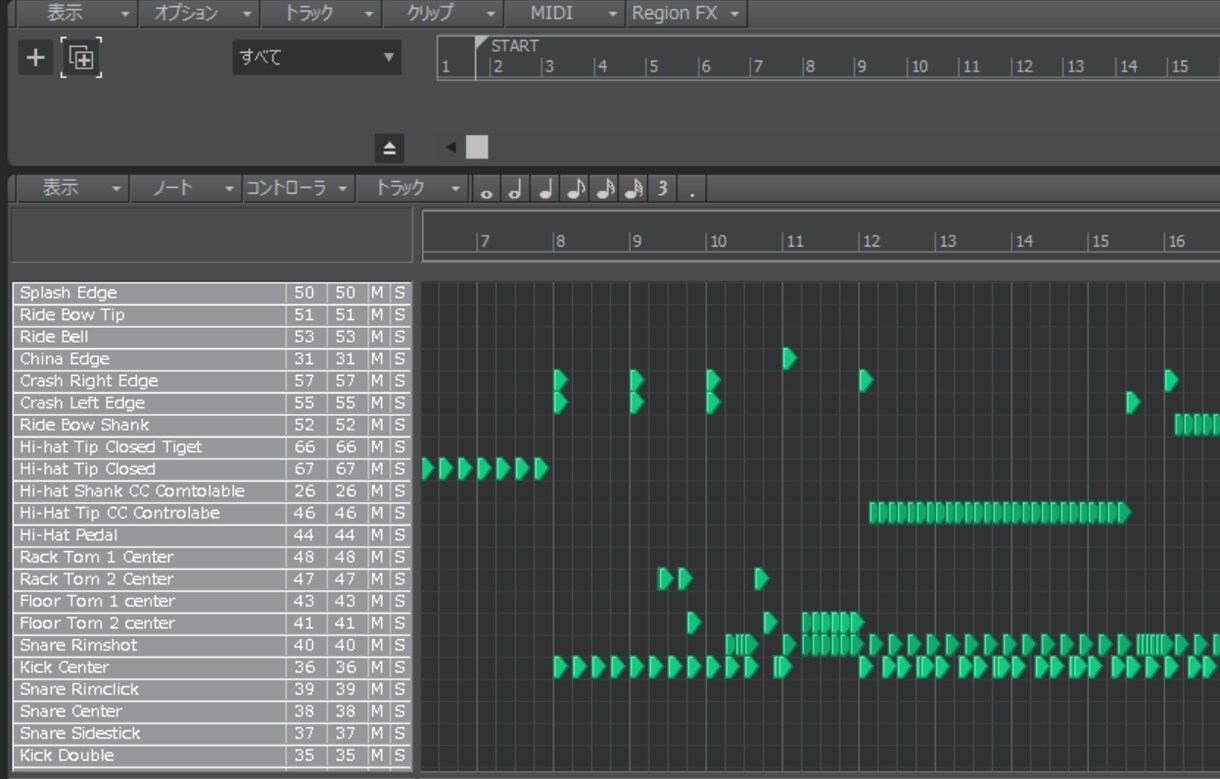1220x779 pixels.
Task: Select the 'Hi-hat Shank CC Comtolable' drum name
Action: 132,491
